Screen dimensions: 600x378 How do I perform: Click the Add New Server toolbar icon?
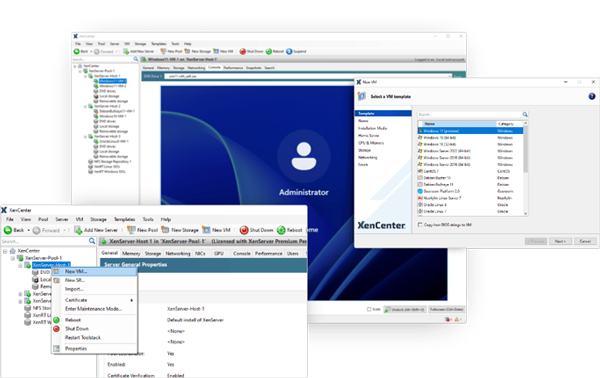coord(78,230)
